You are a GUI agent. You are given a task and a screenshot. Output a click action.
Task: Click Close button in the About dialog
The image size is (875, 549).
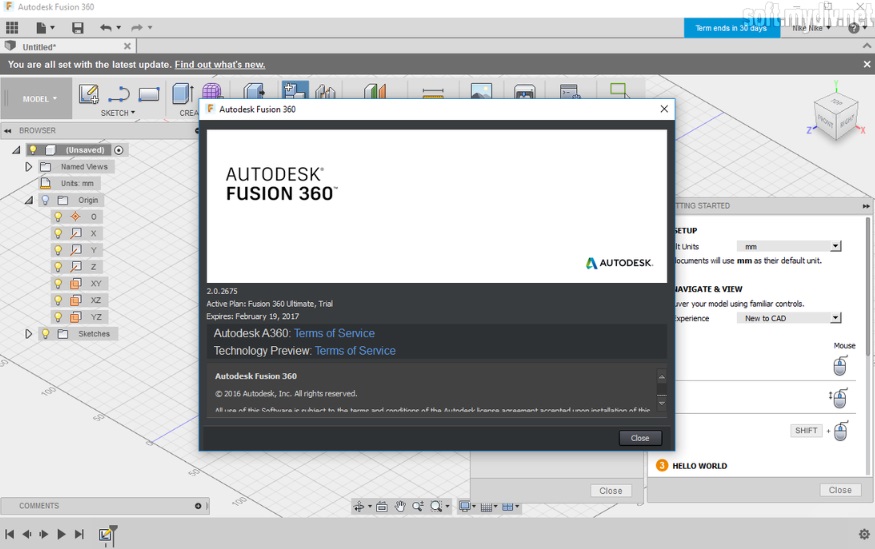pos(640,438)
